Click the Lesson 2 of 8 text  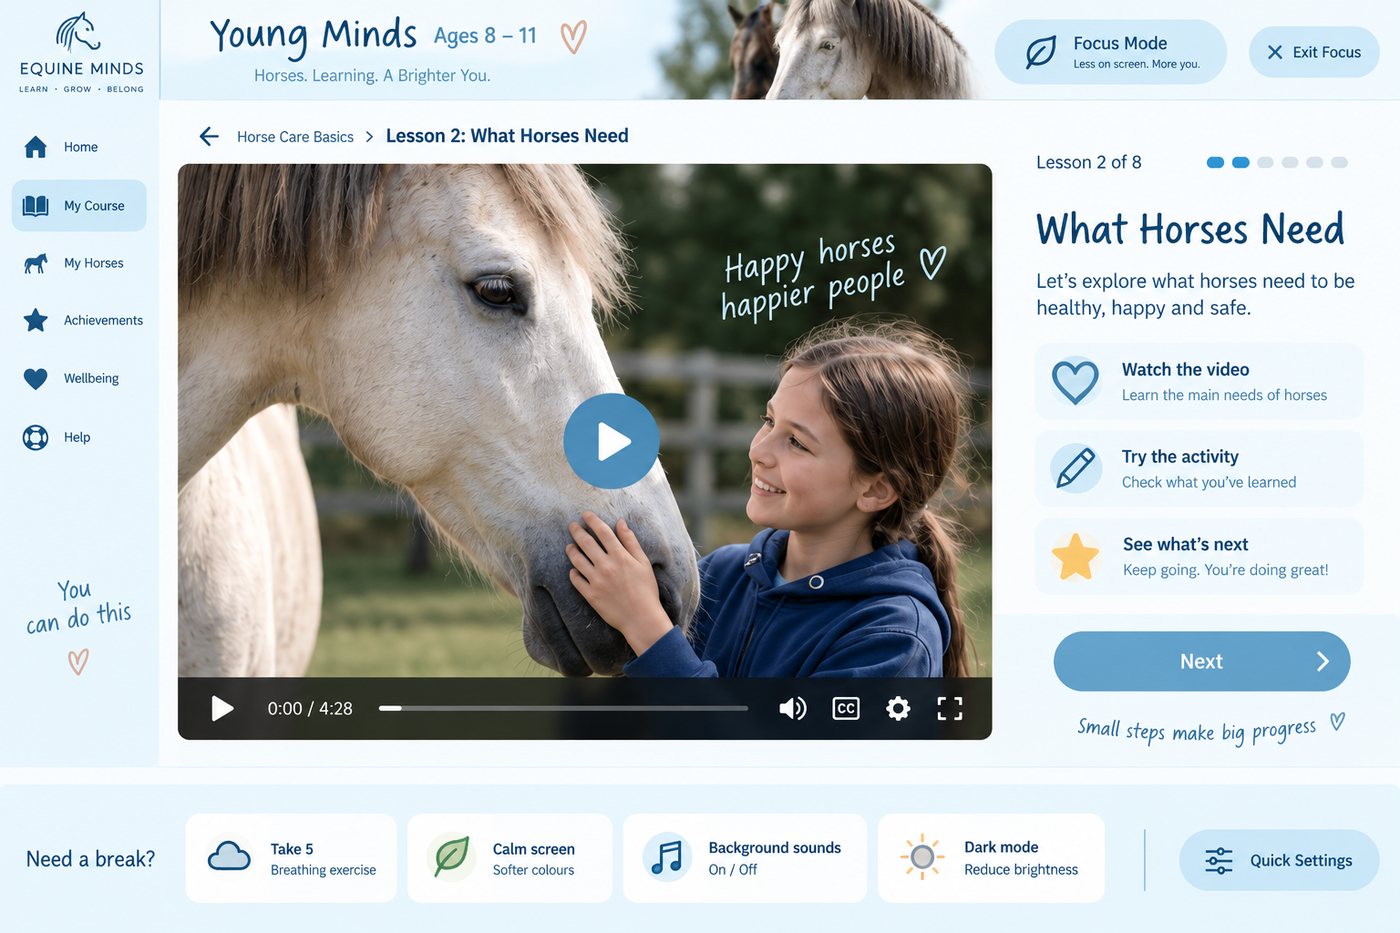1089,162
